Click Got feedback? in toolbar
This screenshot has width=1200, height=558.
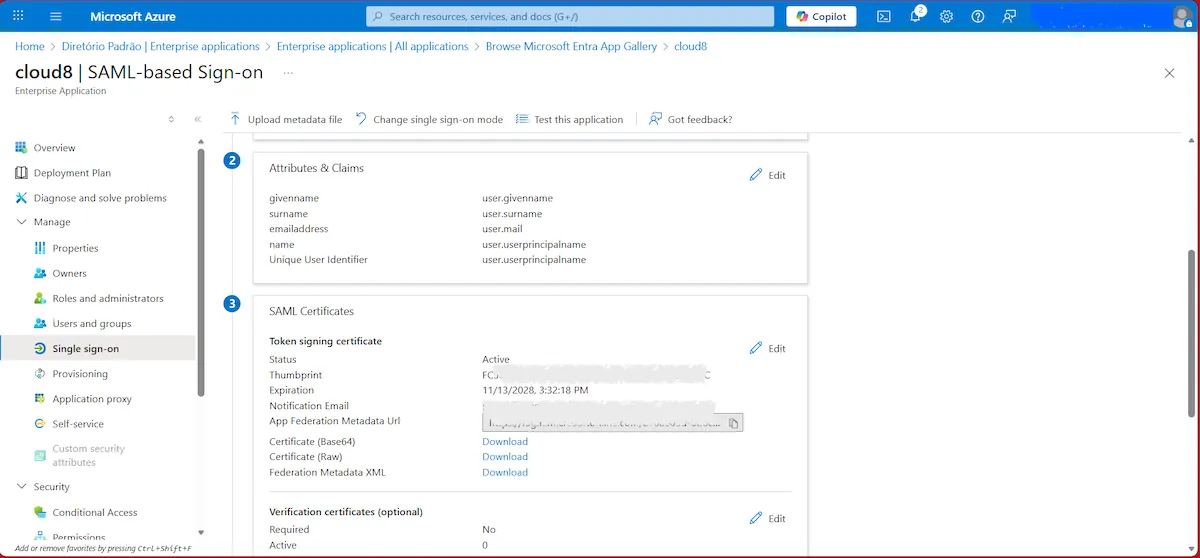[x=691, y=119]
